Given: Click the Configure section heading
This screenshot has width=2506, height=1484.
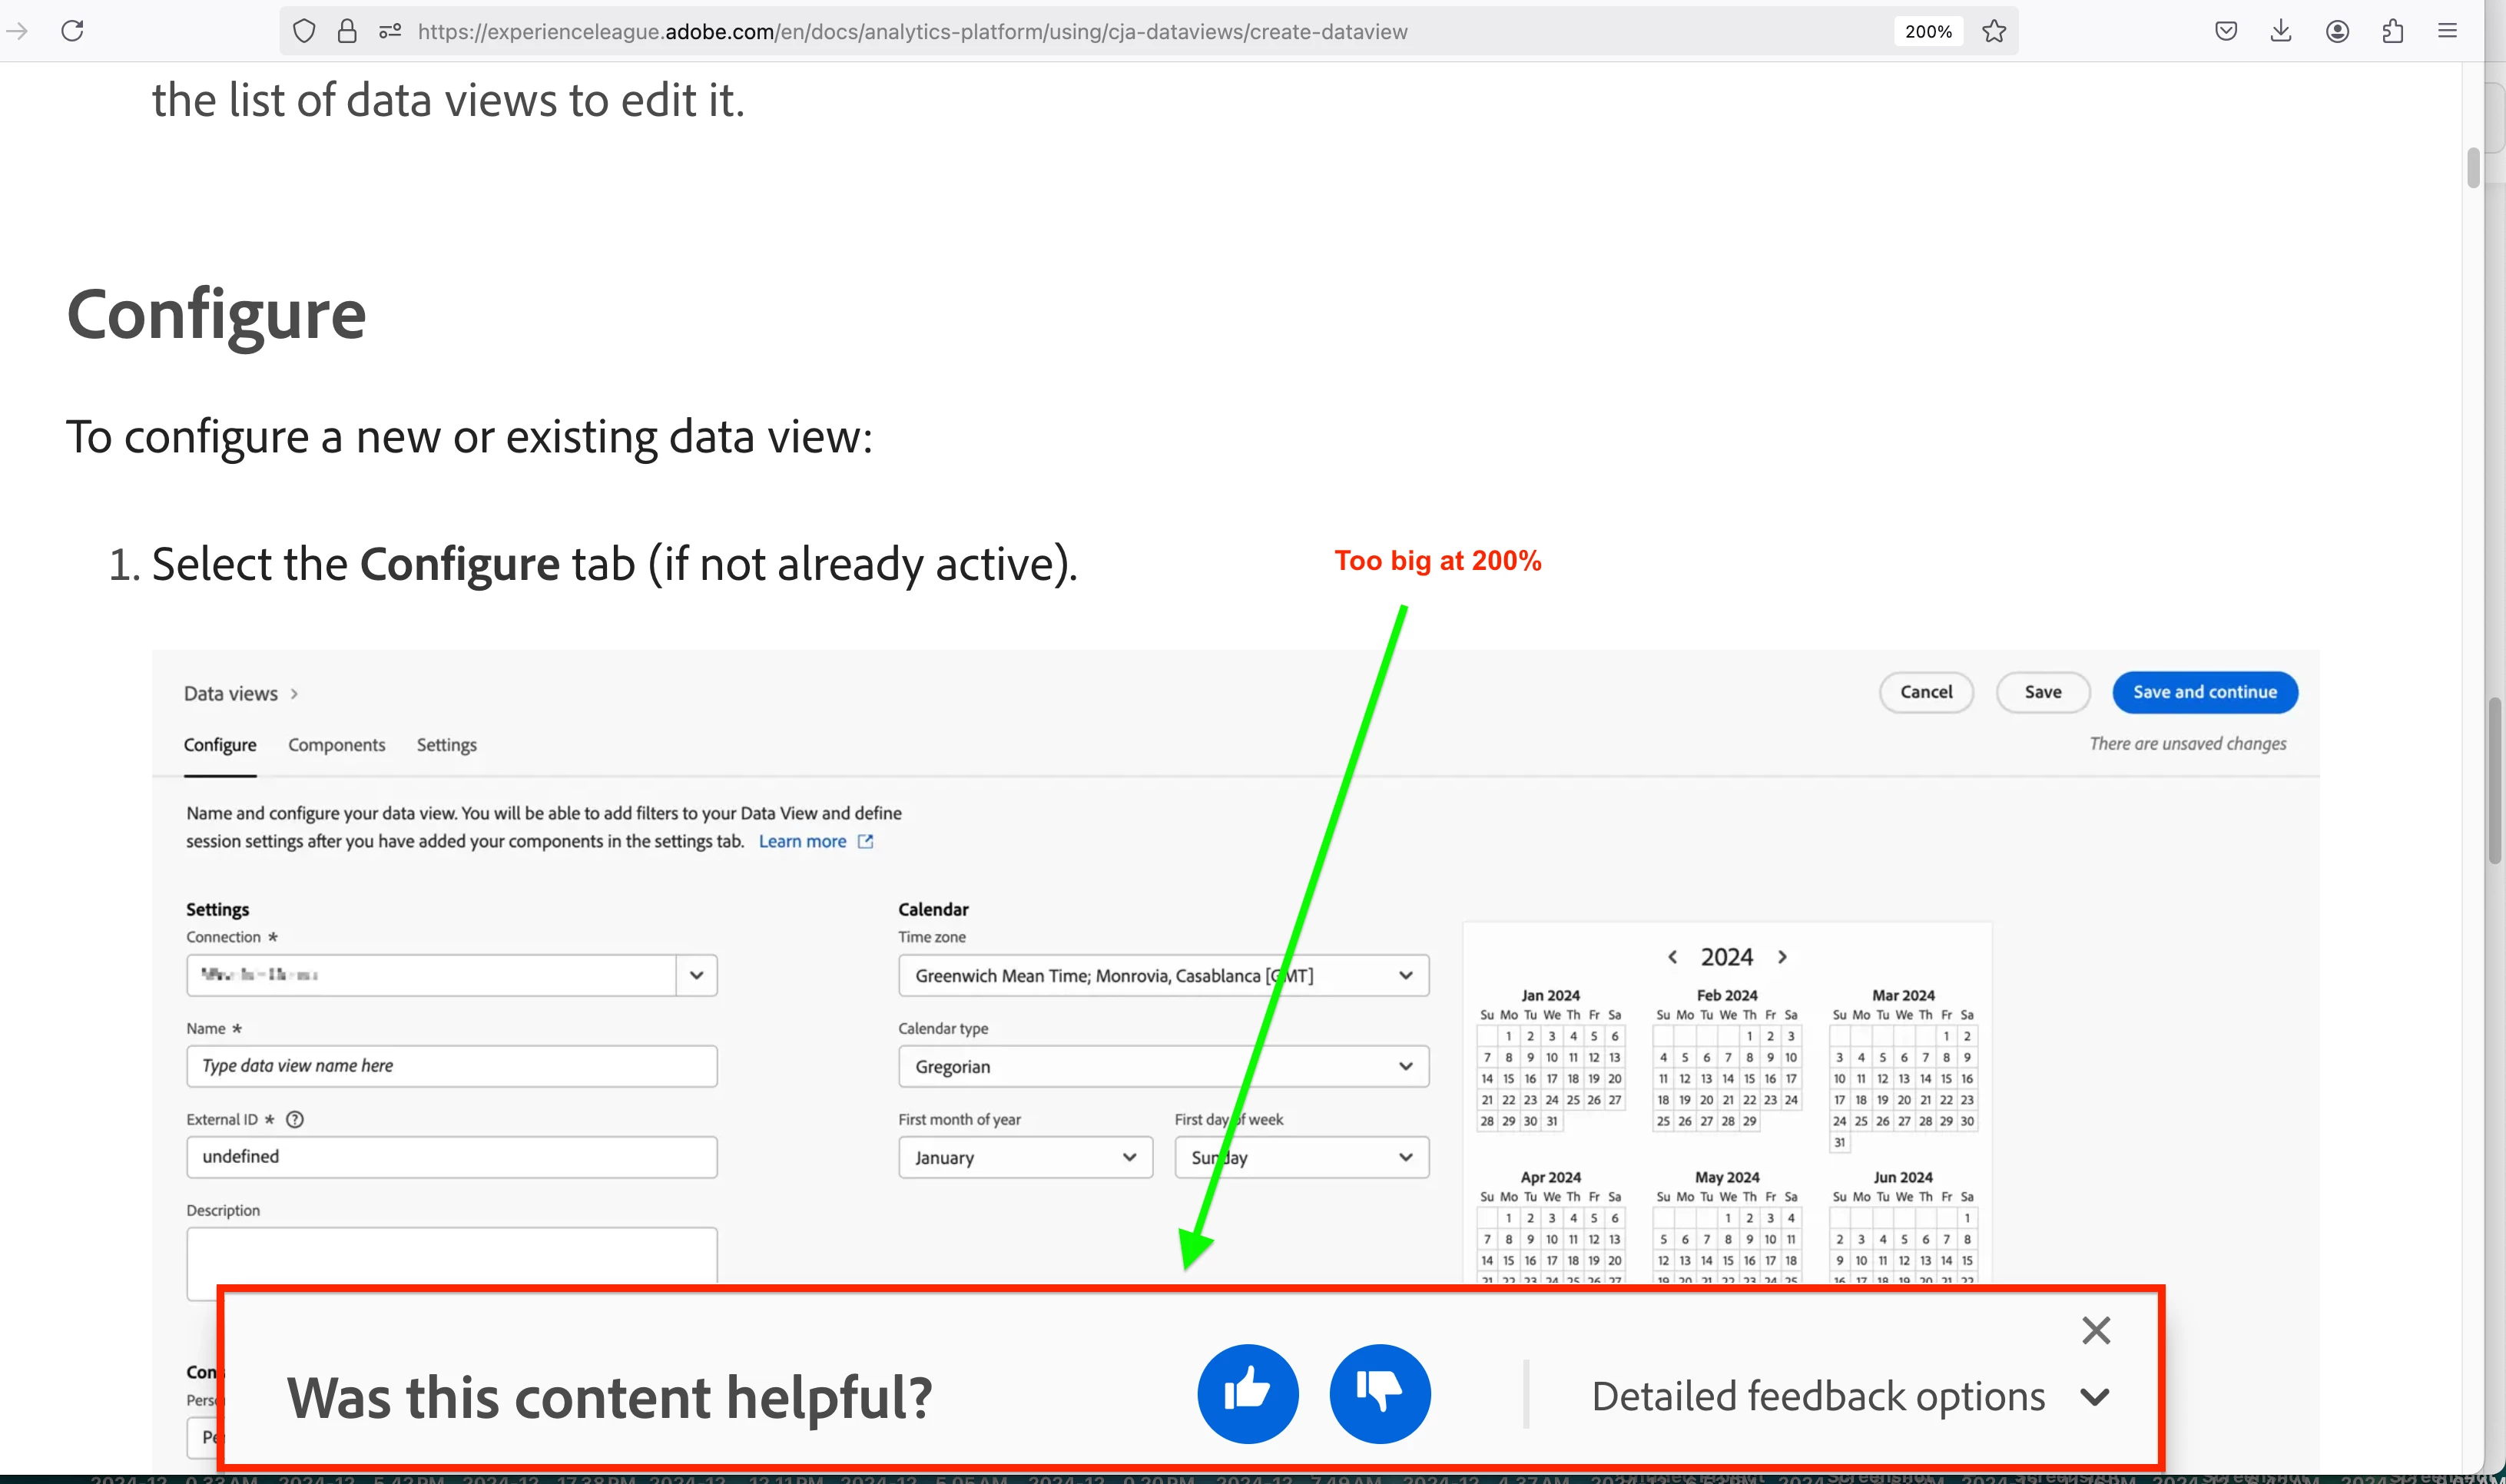Looking at the screenshot, I should (216, 314).
